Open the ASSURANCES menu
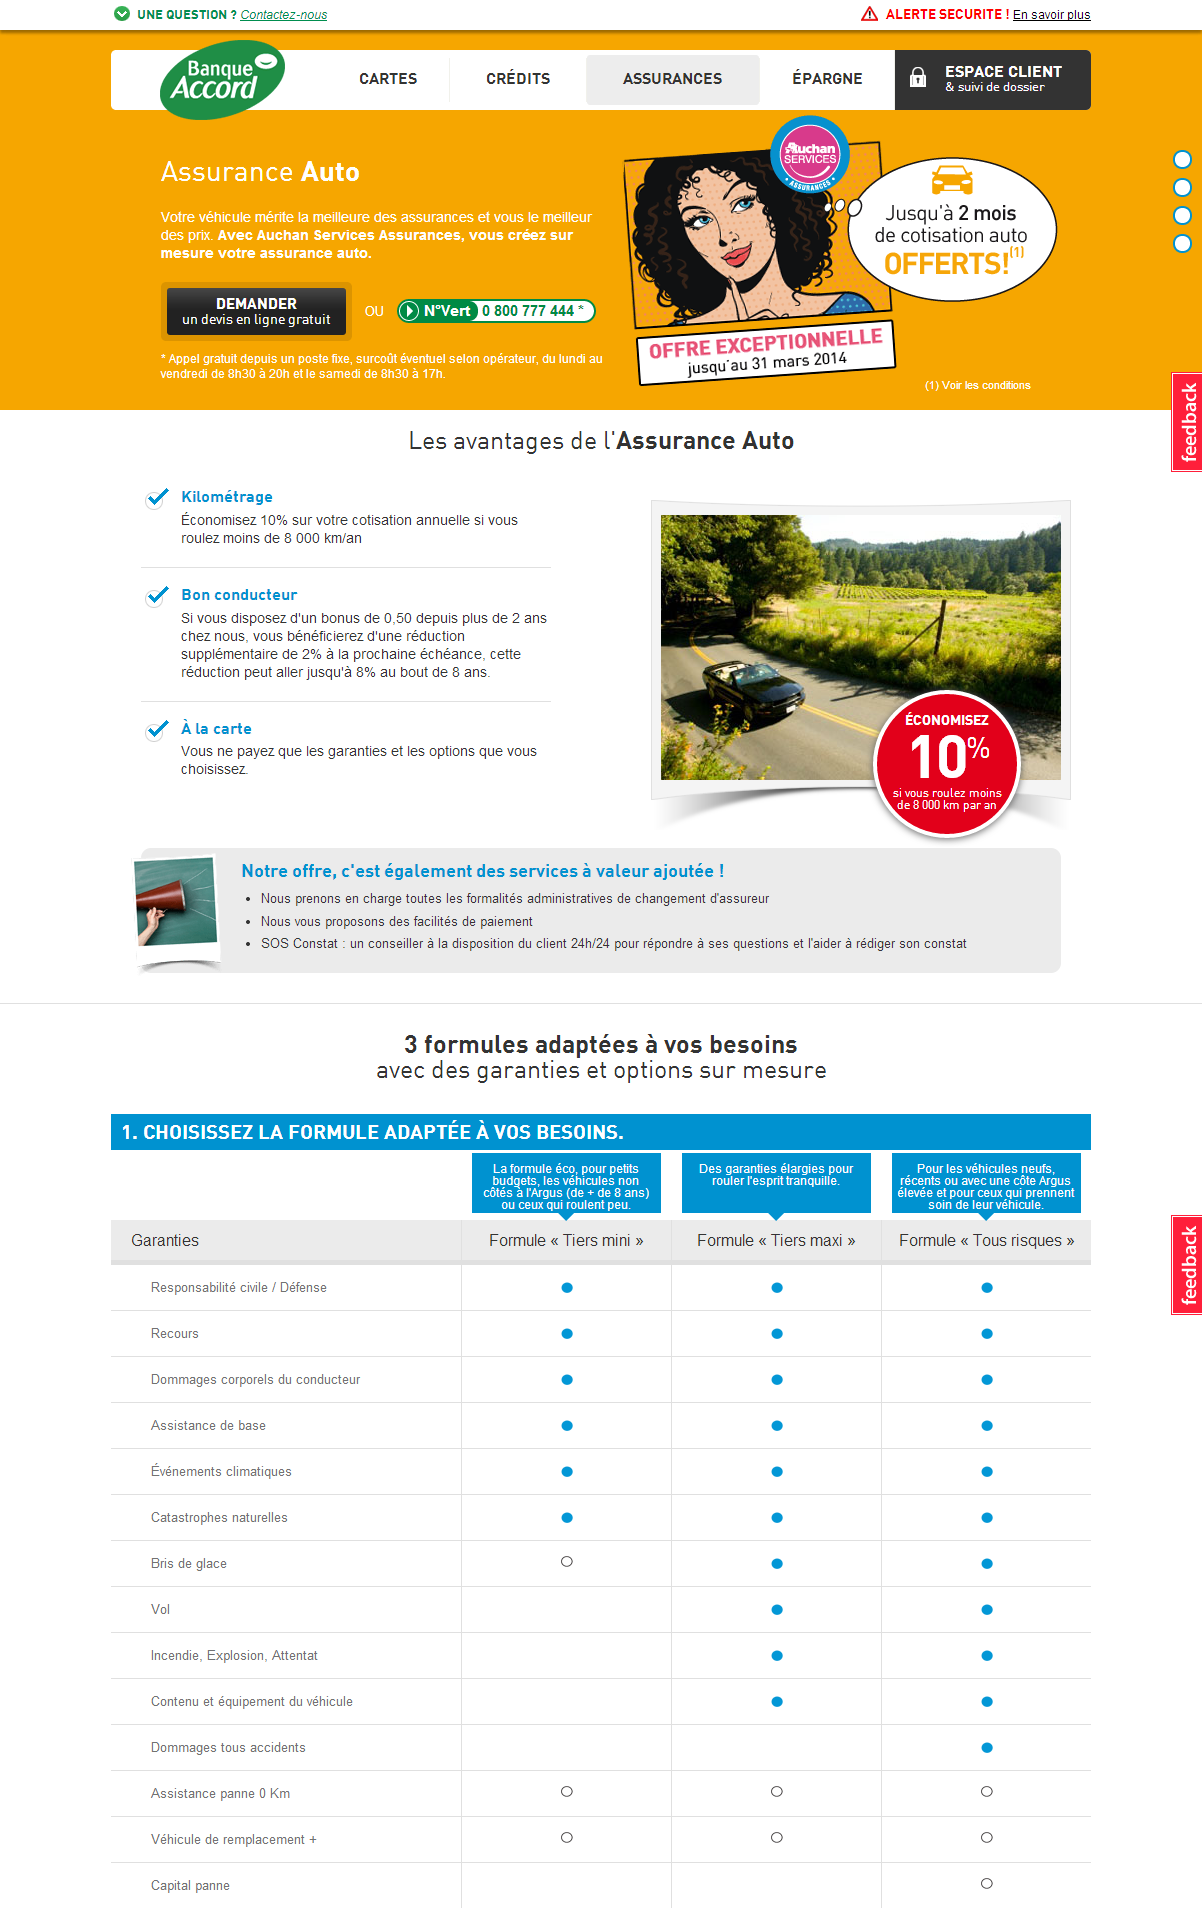This screenshot has height=1926, width=1202. pyautogui.click(x=672, y=79)
